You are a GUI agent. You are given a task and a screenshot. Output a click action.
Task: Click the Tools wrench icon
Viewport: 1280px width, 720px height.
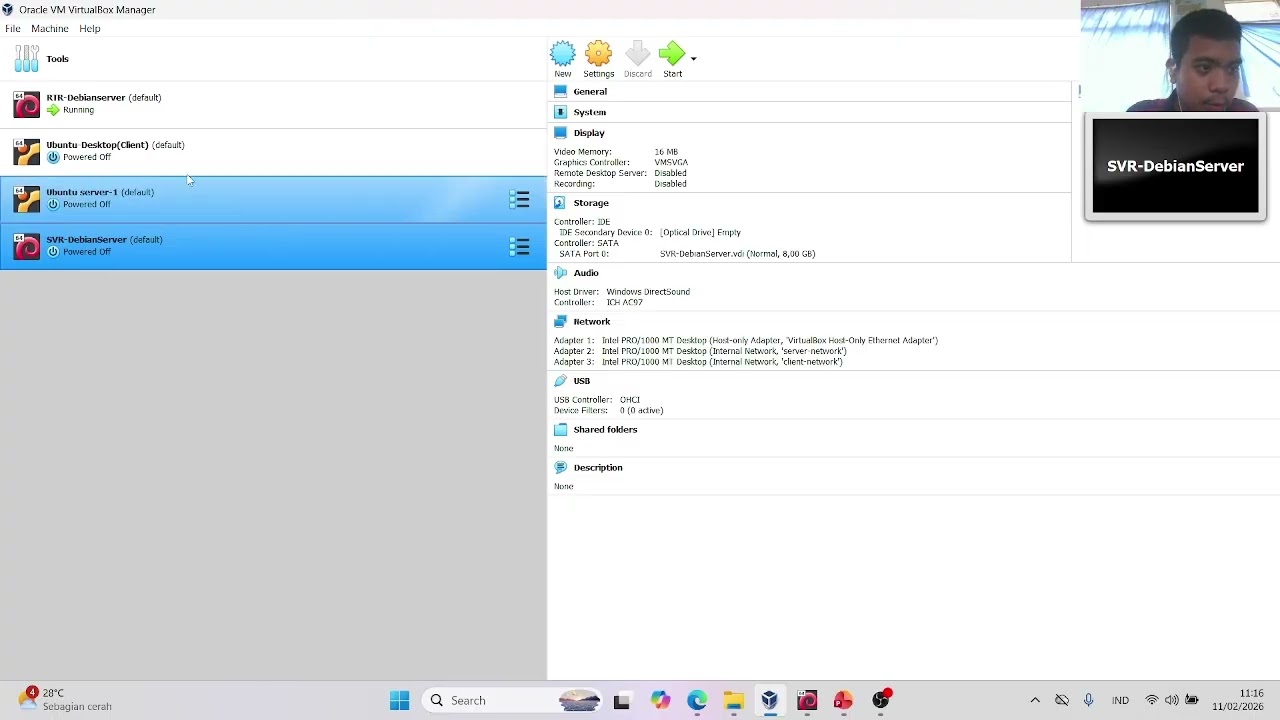(27, 59)
